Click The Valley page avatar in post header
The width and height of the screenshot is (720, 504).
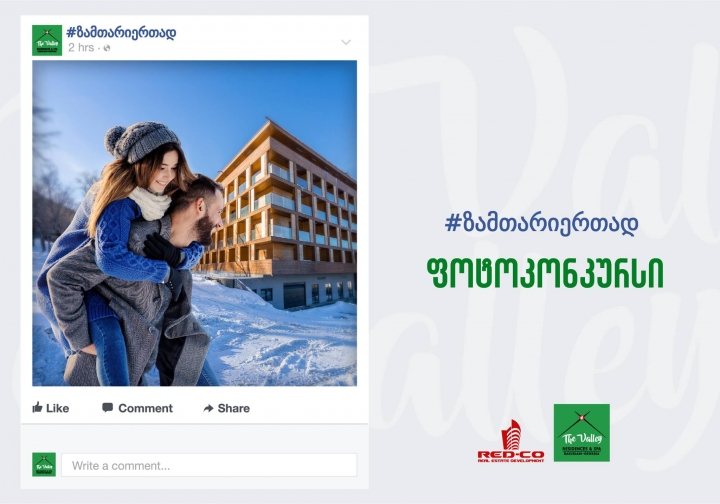pyautogui.click(x=47, y=40)
